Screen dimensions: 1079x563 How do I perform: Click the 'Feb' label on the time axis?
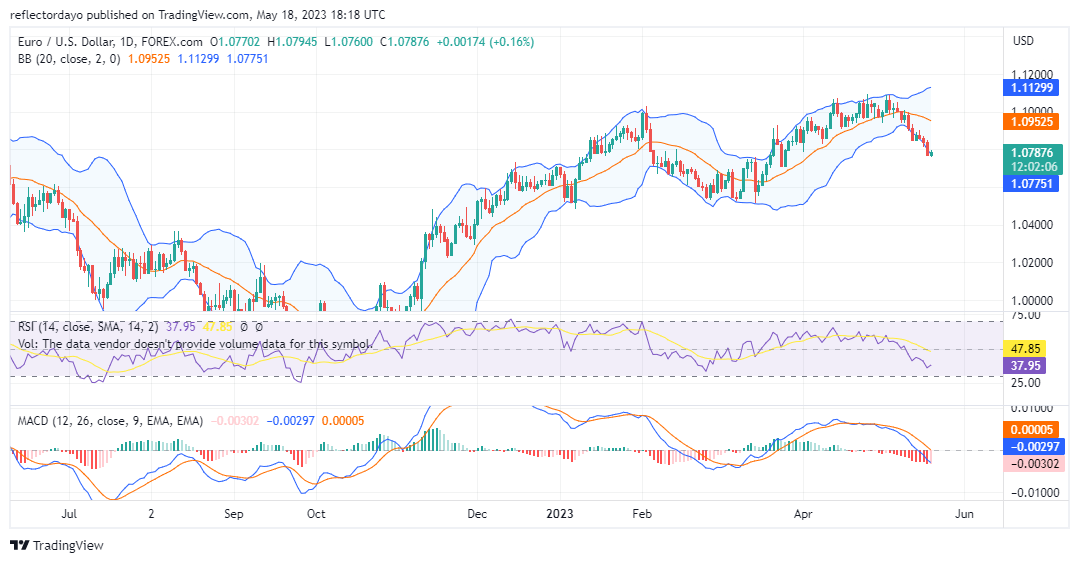(642, 514)
